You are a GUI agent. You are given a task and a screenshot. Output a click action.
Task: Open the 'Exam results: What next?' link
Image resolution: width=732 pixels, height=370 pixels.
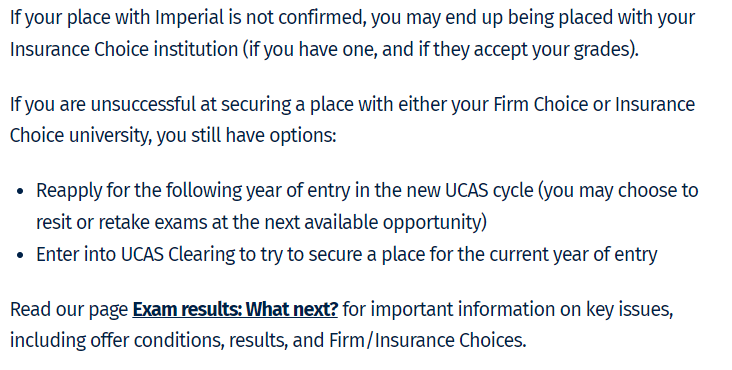coord(235,309)
